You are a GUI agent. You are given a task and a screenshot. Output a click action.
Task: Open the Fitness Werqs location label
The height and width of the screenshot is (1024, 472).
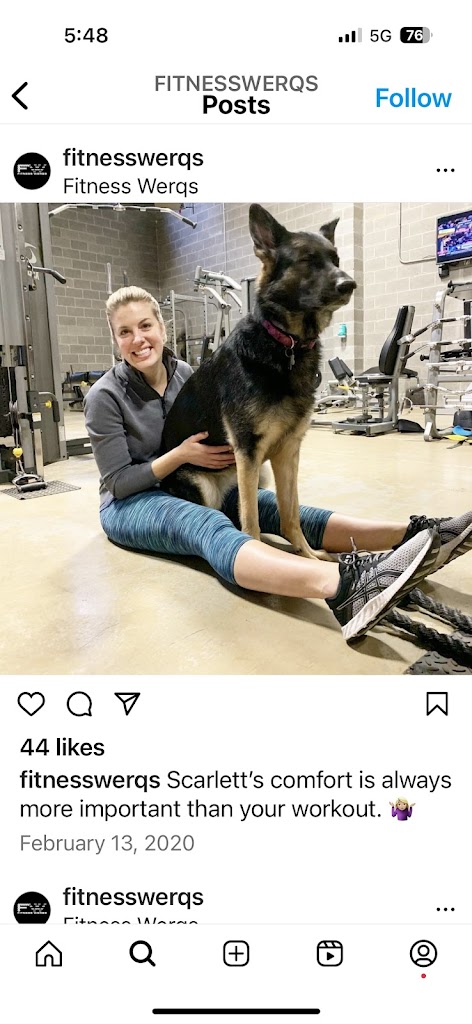131,186
